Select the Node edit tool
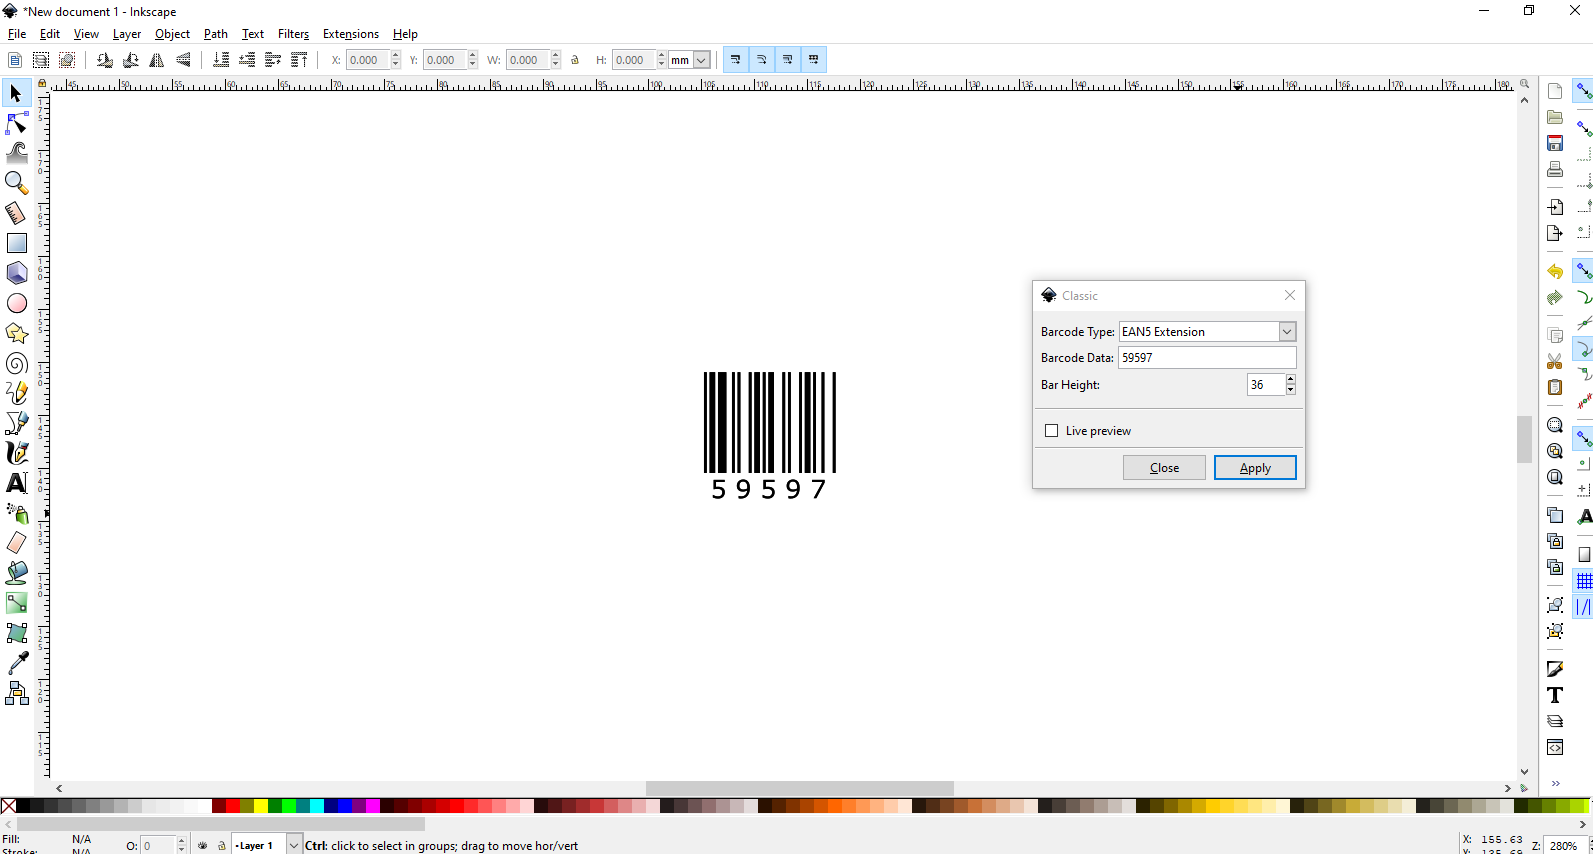 [16, 124]
